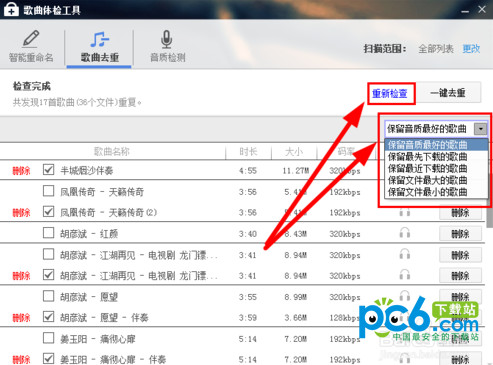Expand the 保留音质最好的歌曲 combo box arrow
The height and width of the screenshot is (365, 493).
tap(480, 129)
